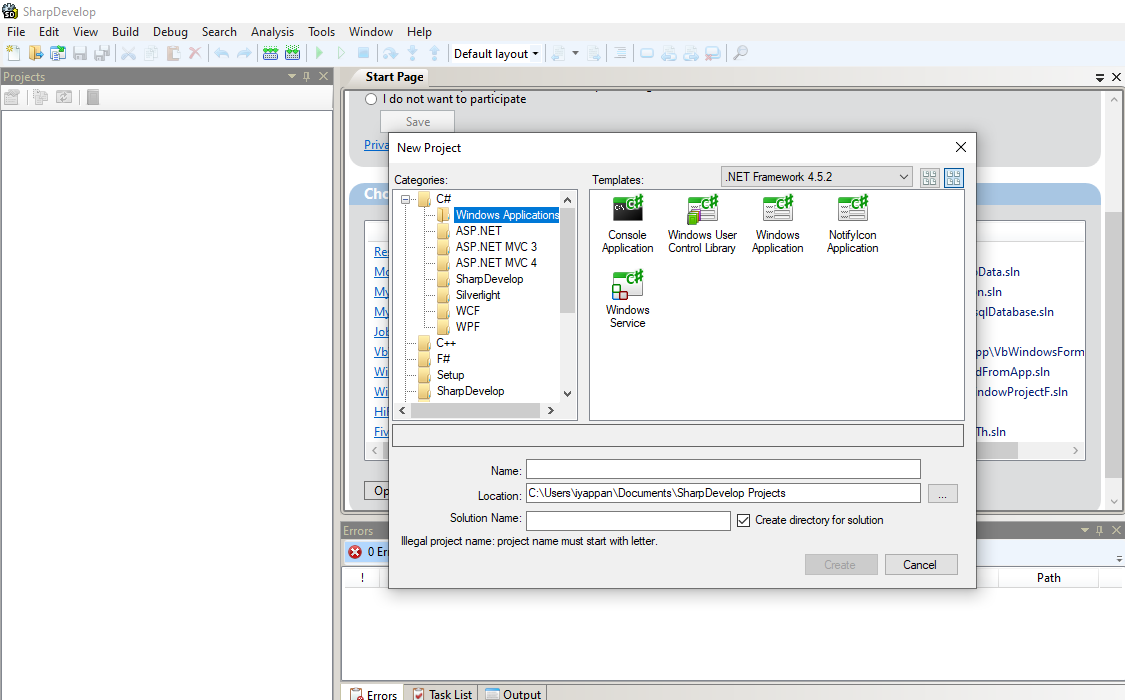
Task: Open the Debug menu
Action: [x=170, y=32]
